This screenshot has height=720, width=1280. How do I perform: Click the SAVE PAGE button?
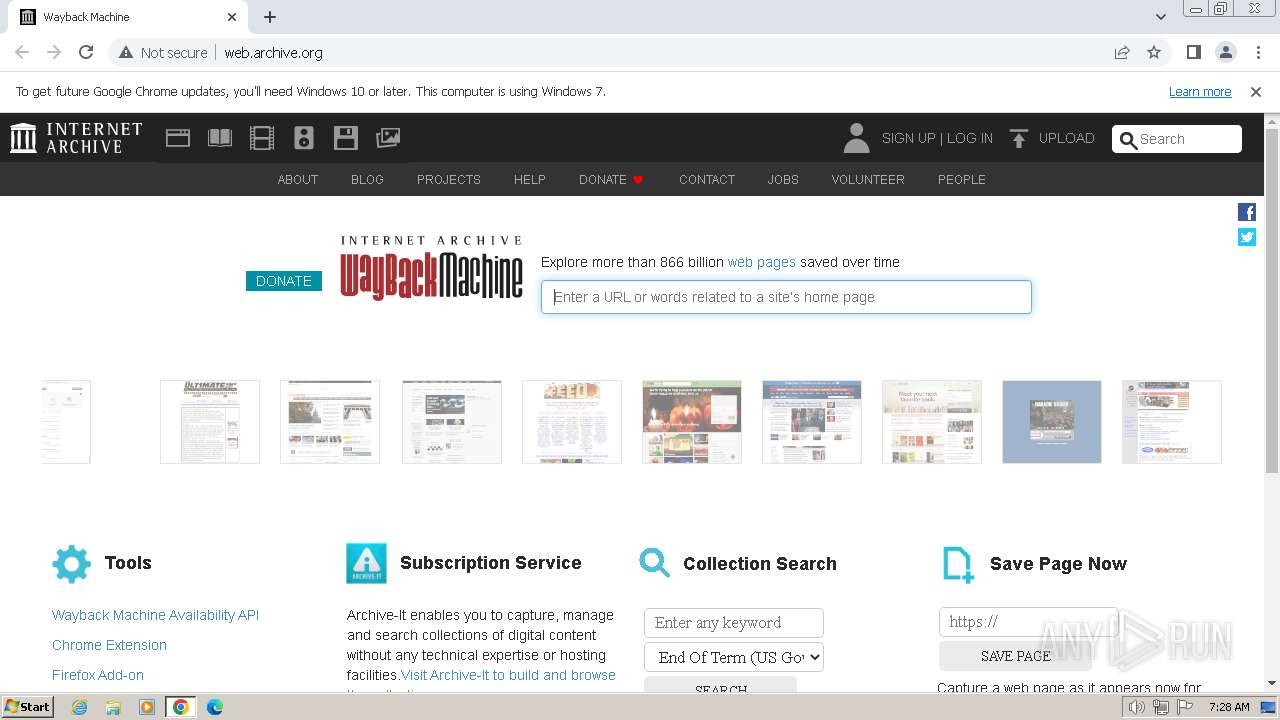[1015, 656]
